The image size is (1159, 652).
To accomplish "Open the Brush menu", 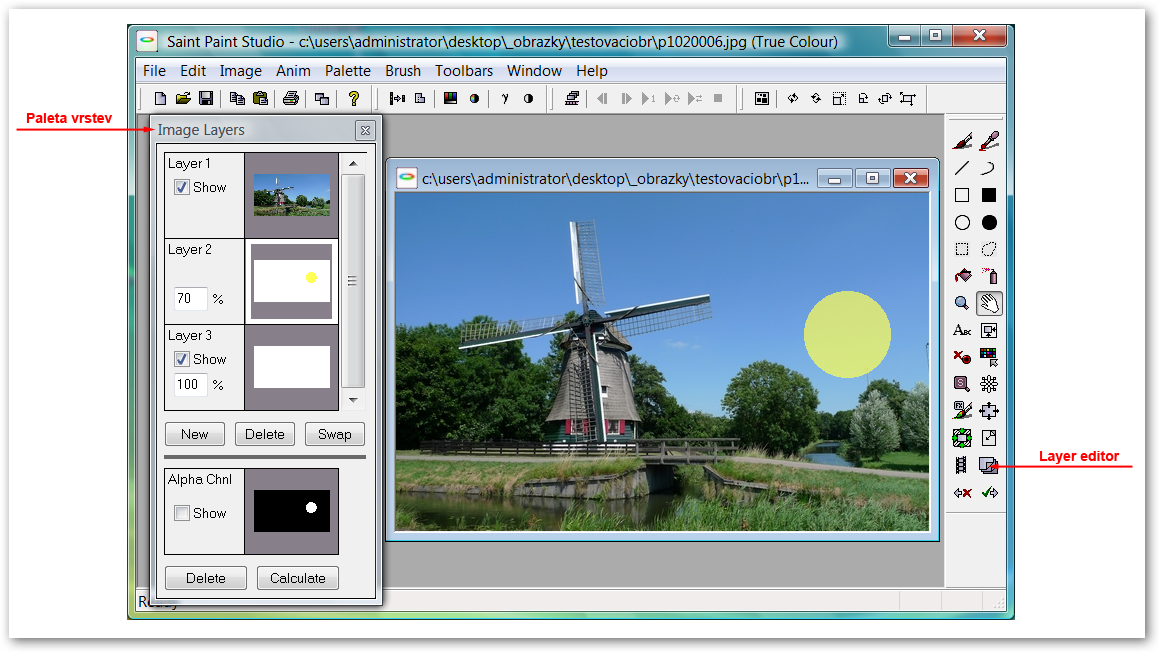I will point(403,71).
